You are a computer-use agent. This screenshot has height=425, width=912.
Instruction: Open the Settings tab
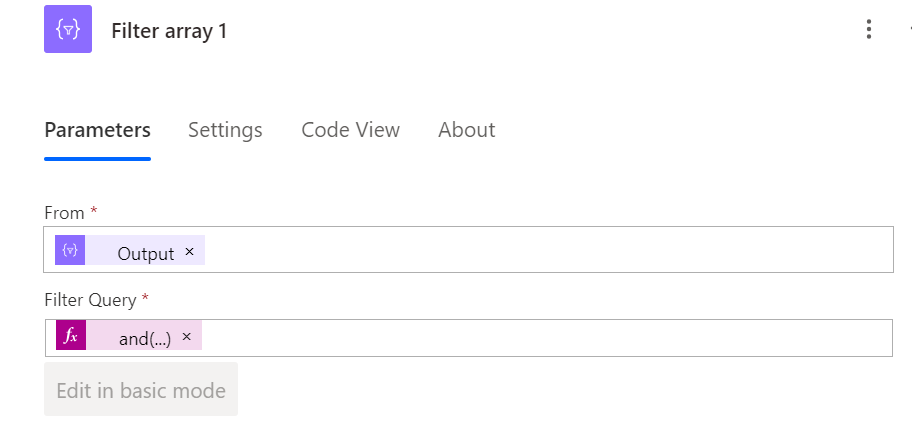pyautogui.click(x=225, y=130)
